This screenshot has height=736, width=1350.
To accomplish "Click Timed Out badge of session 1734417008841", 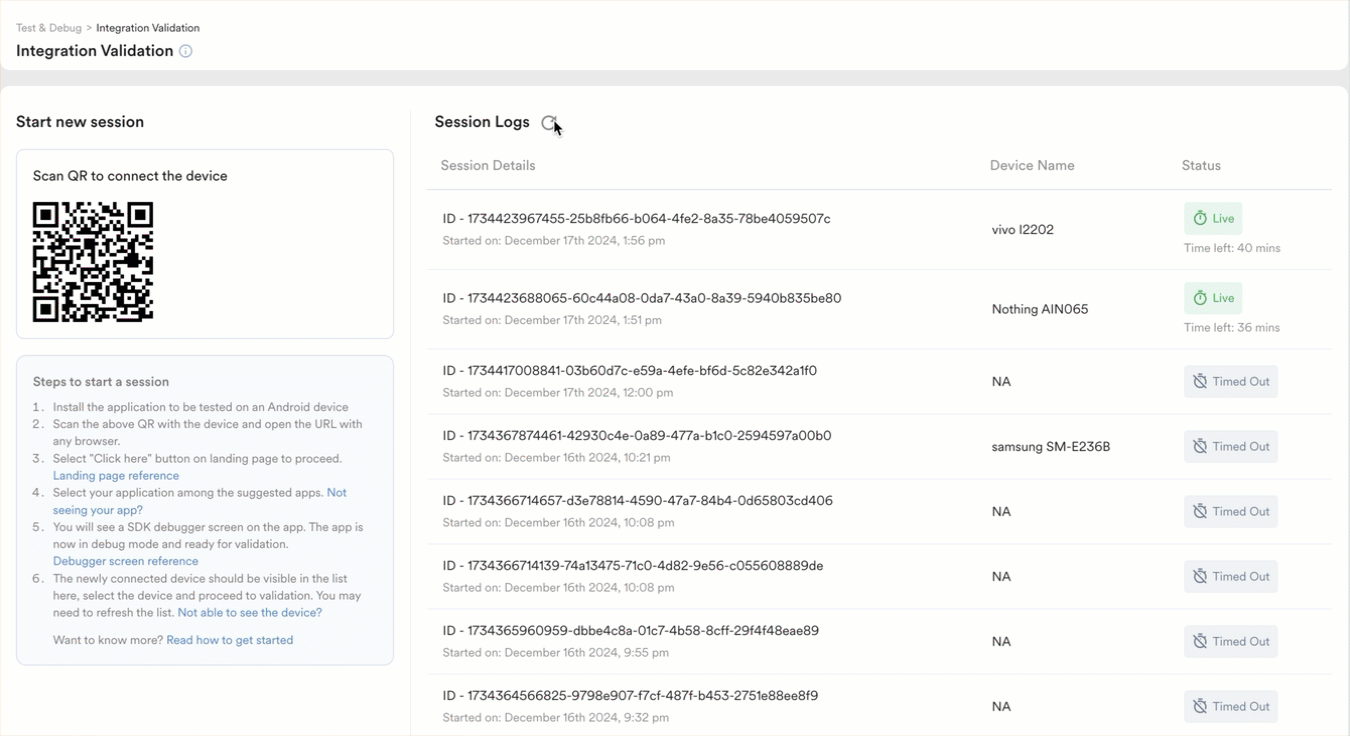I will click(1231, 381).
